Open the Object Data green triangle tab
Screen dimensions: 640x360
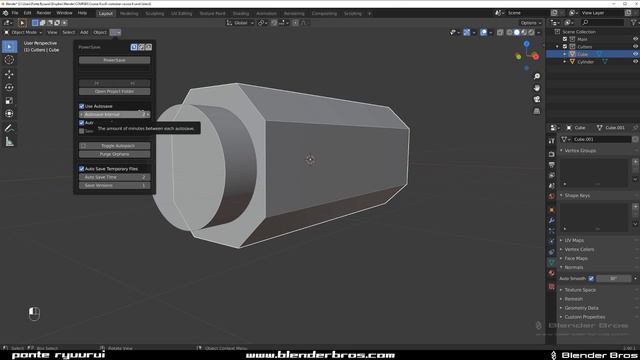pos(551,262)
